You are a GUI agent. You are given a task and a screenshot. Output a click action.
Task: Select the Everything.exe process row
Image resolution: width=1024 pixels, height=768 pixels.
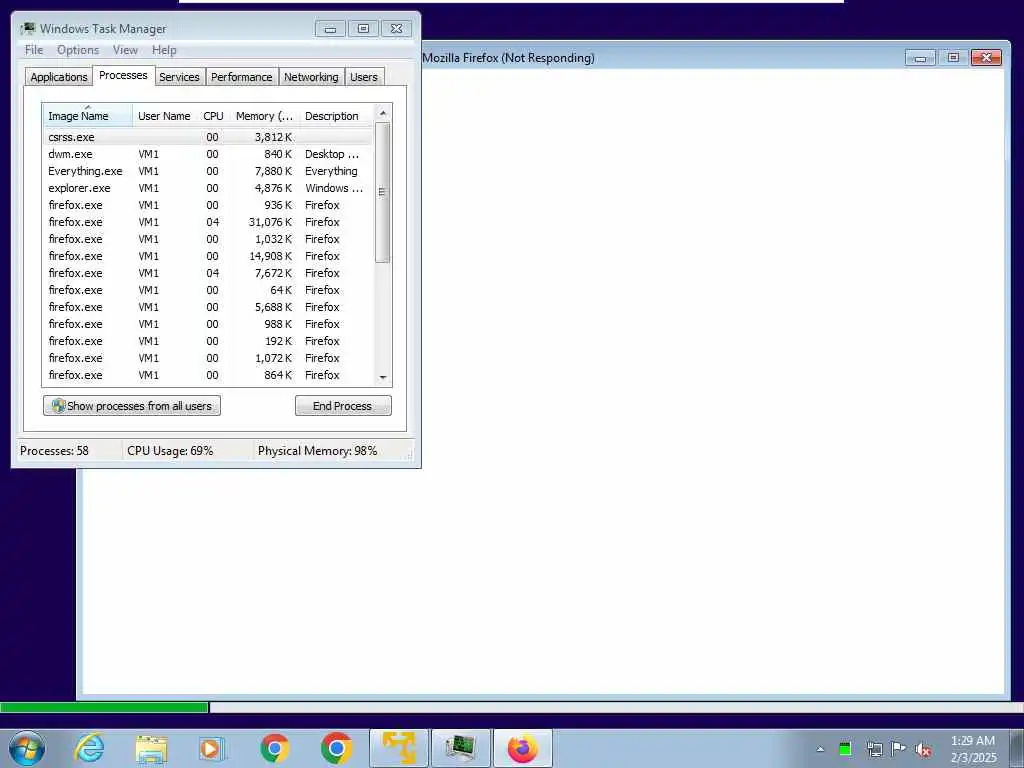tap(208, 171)
